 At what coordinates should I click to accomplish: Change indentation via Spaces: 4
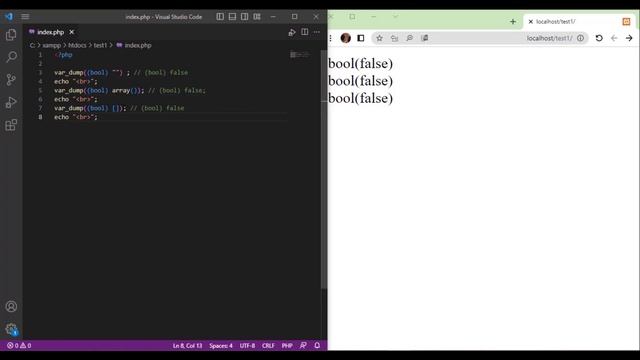pos(221,345)
